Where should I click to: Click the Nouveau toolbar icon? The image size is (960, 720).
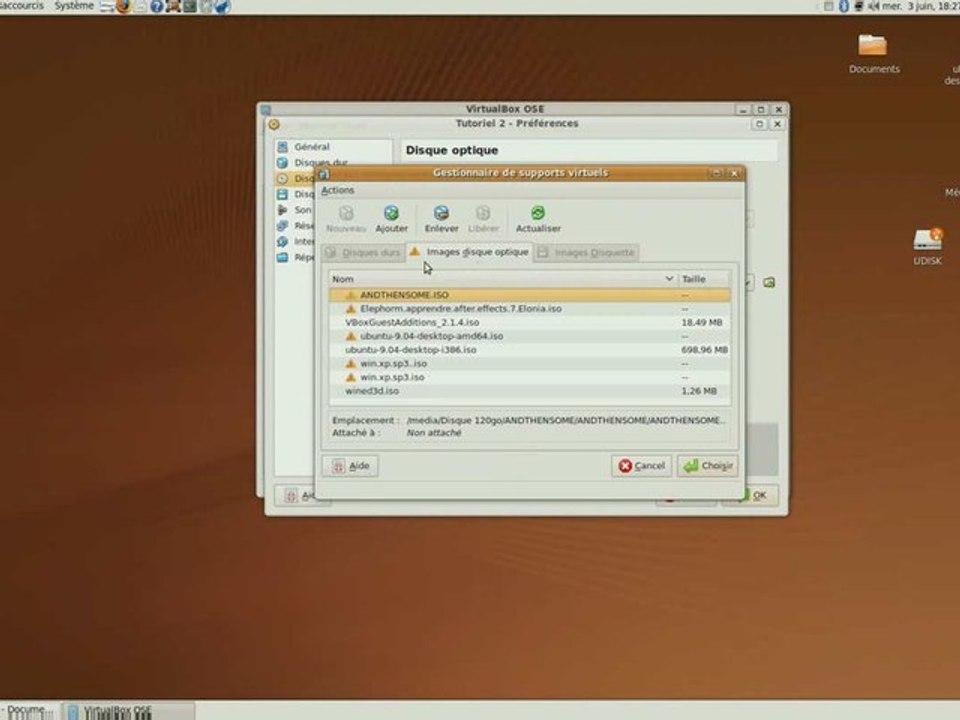[346, 219]
